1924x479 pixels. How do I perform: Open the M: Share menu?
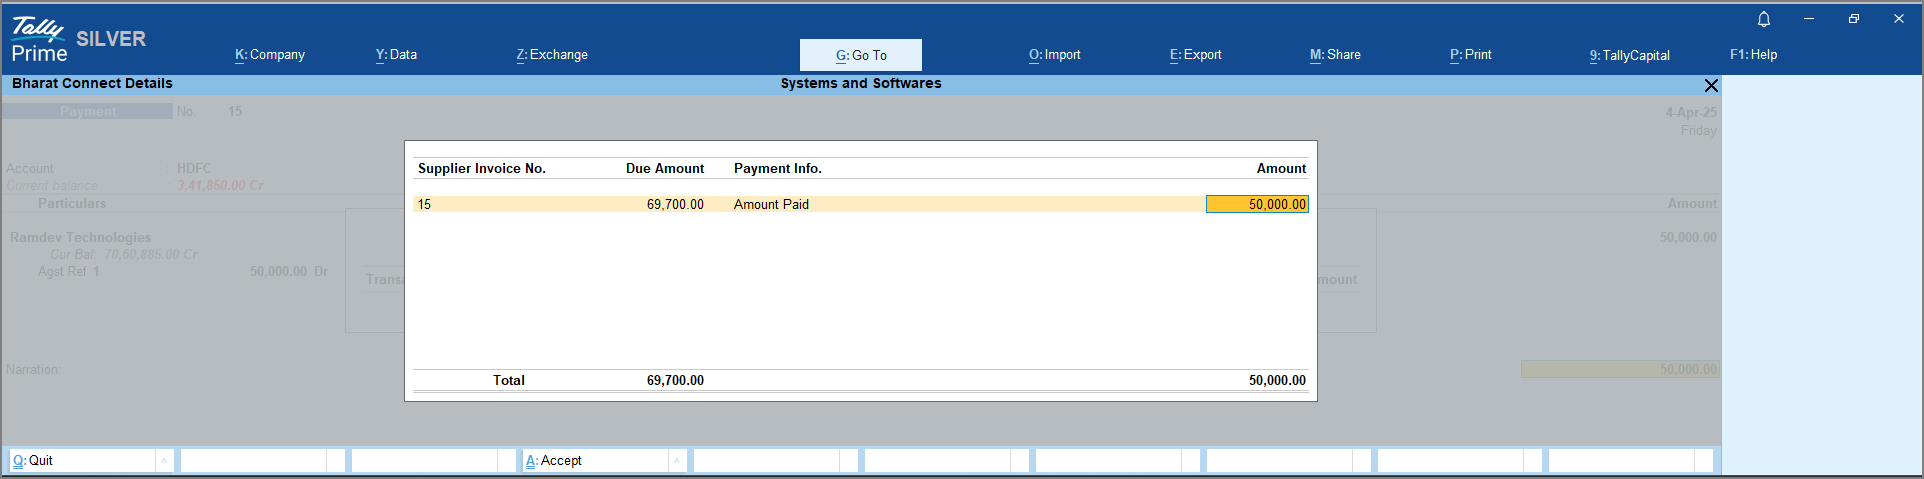1335,55
